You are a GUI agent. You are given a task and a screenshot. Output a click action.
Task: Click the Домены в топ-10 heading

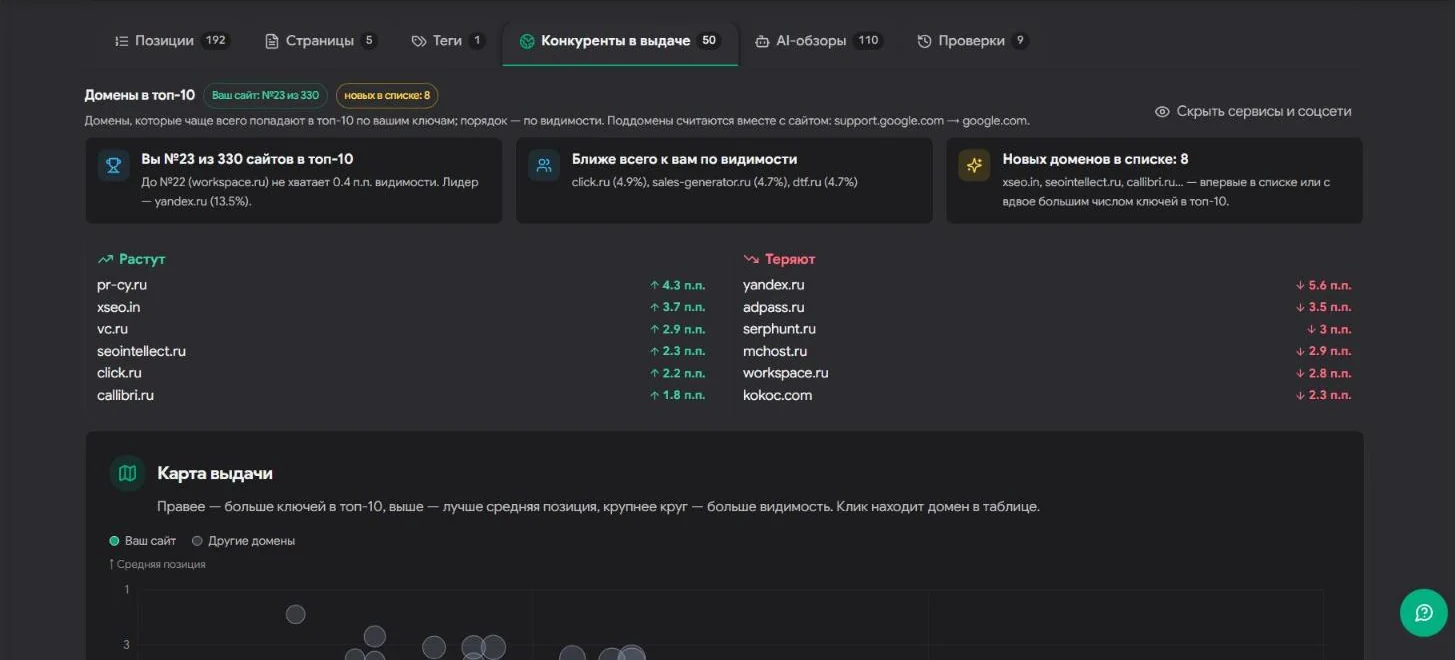140,95
